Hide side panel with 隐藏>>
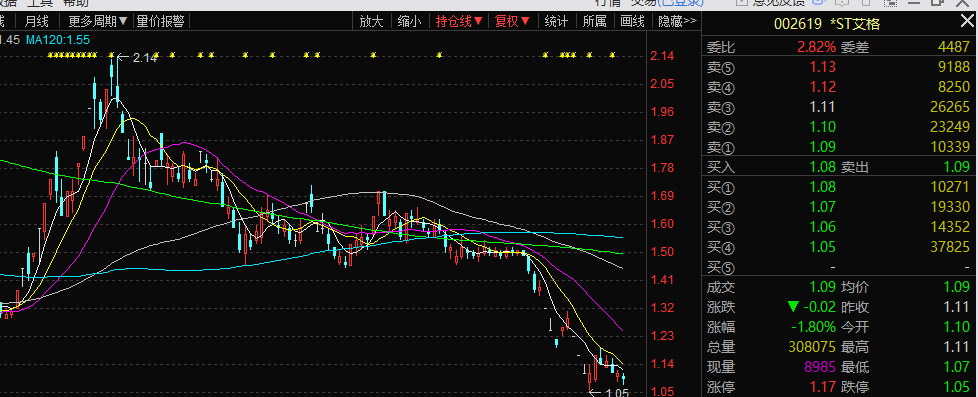 tap(677, 21)
